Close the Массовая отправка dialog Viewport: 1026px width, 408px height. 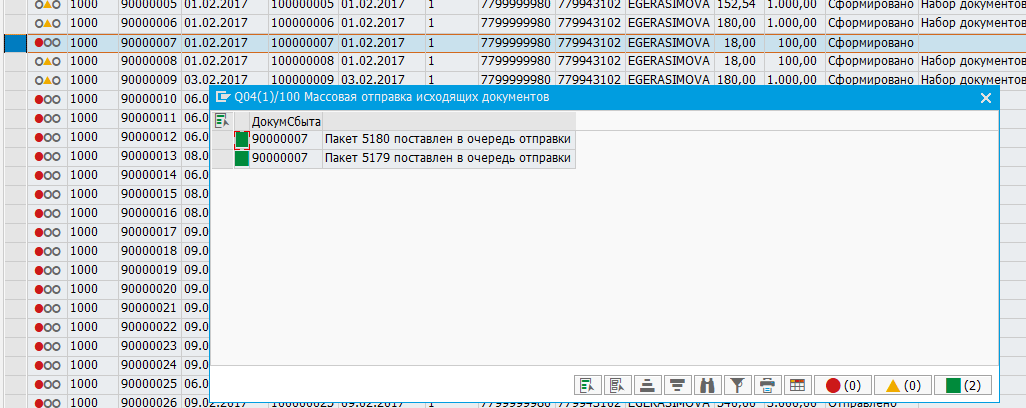[986, 97]
